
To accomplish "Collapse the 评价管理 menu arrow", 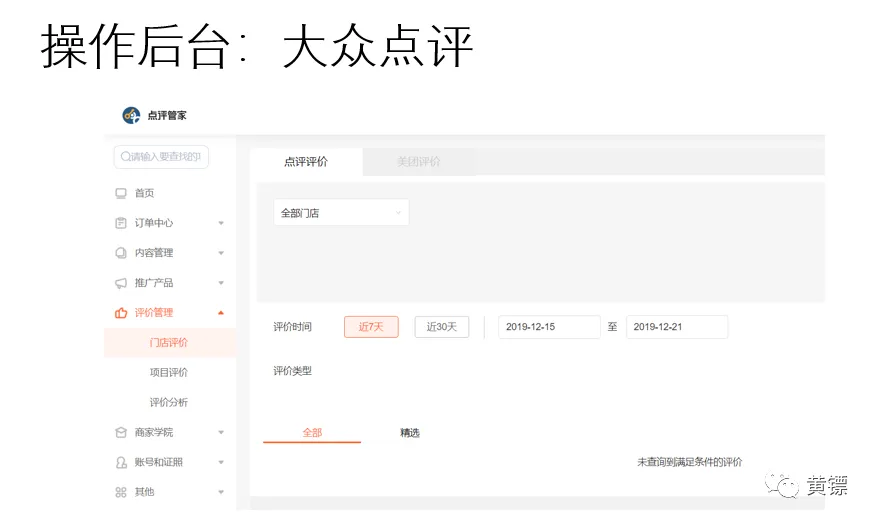I will tap(221, 313).
